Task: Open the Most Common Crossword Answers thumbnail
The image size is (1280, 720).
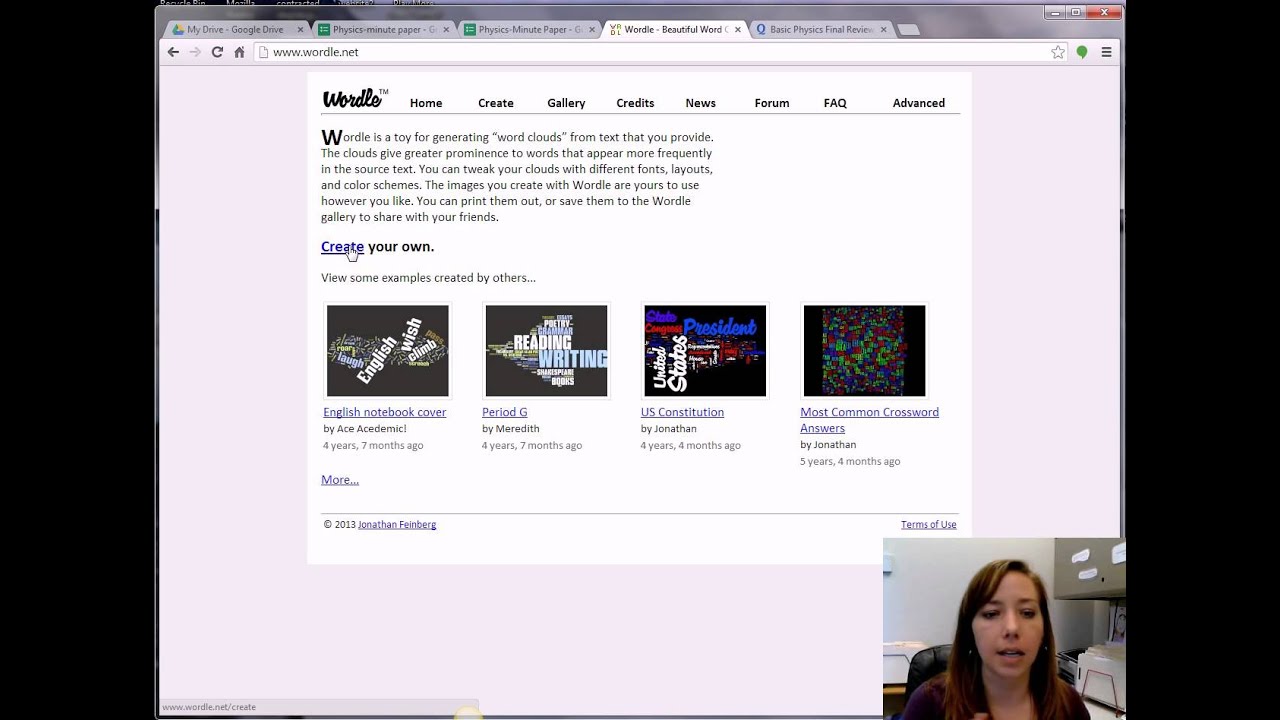Action: pyautogui.click(x=864, y=351)
